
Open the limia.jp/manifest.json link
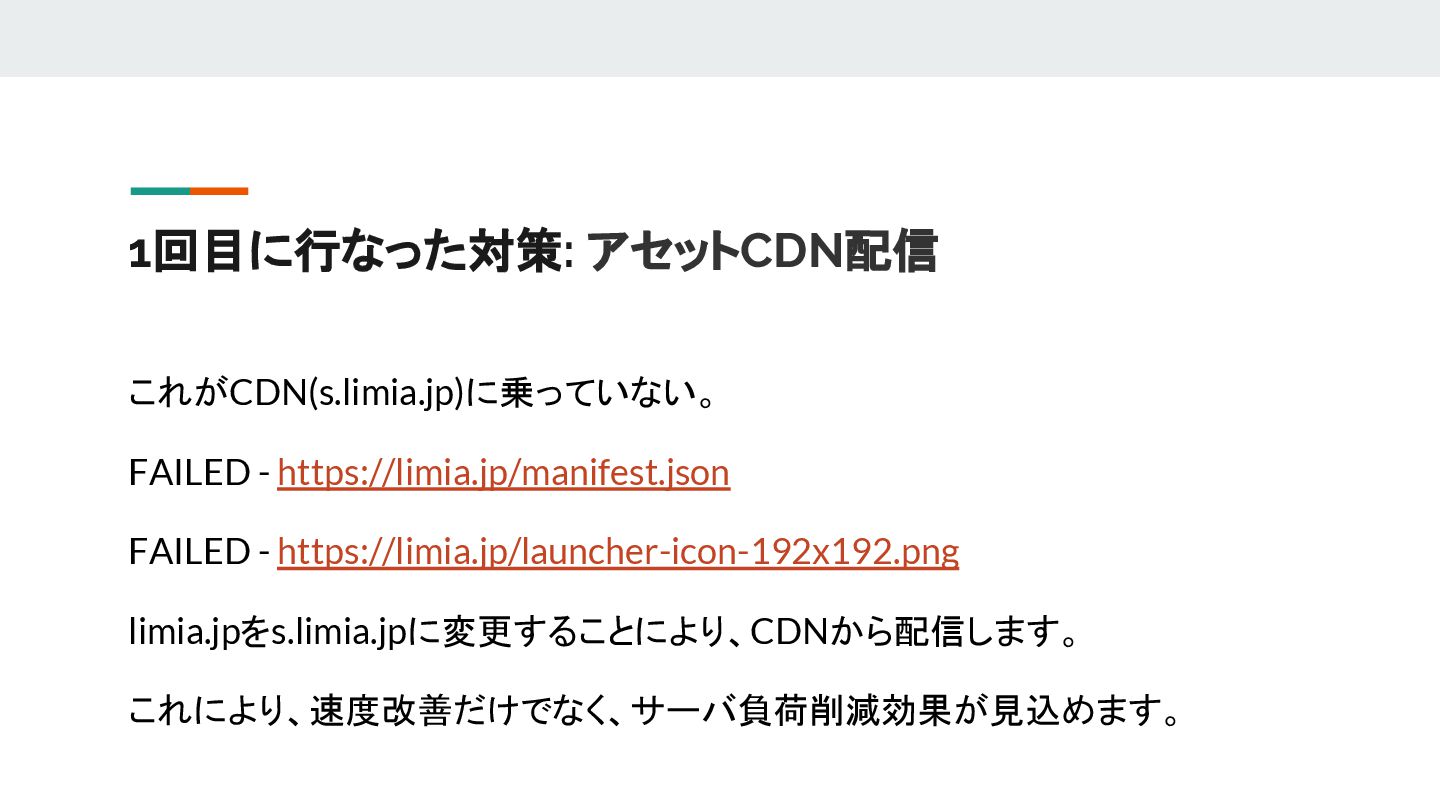point(503,472)
